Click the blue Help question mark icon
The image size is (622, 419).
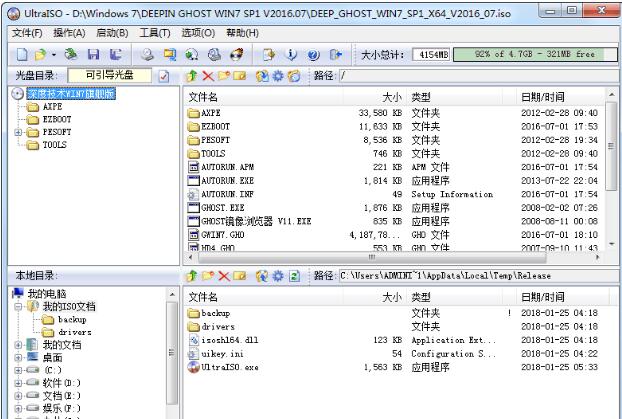coord(313,54)
